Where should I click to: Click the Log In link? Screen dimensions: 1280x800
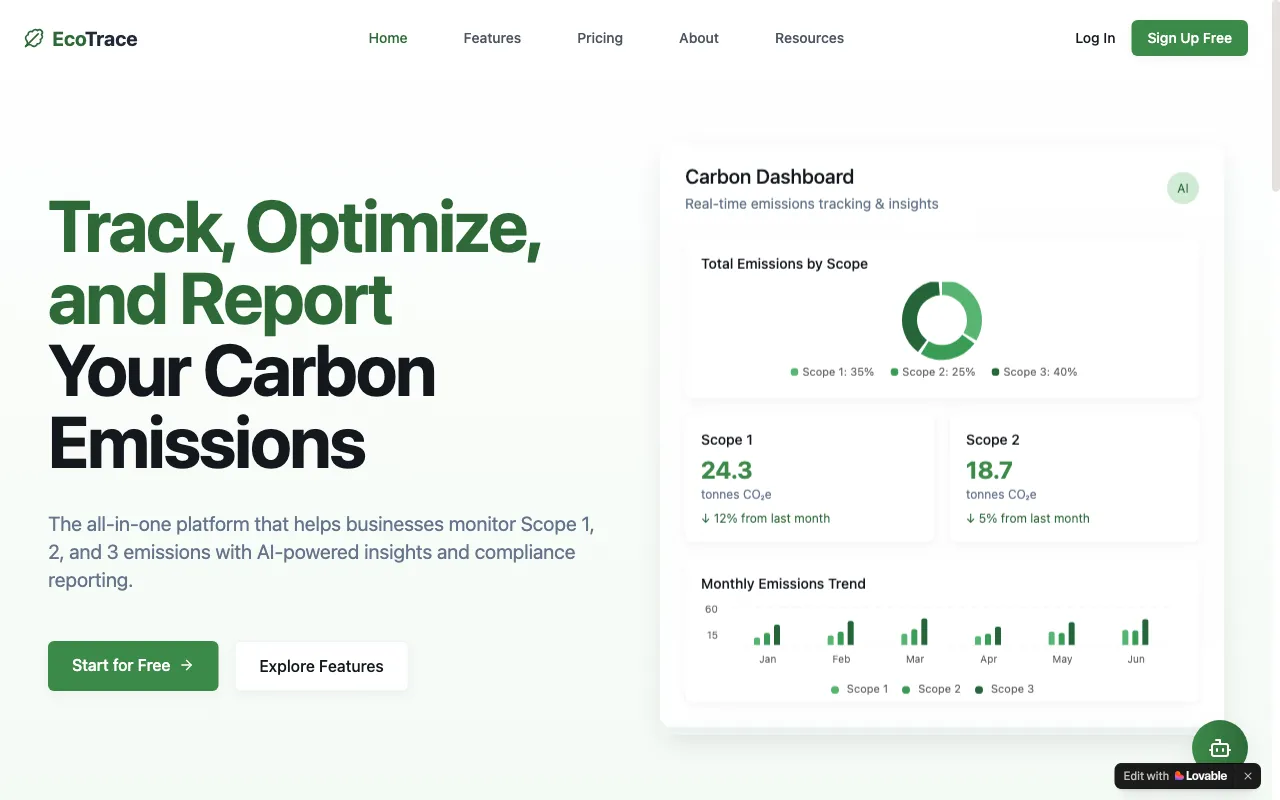pyautogui.click(x=1095, y=38)
